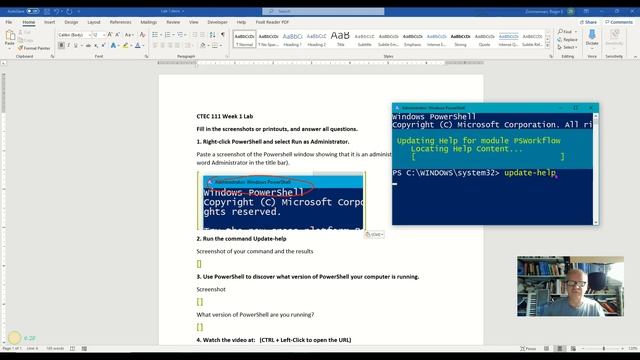The height and width of the screenshot is (360, 640).
Task: Click the Multilevel List icon
Action: click(x=180, y=35)
